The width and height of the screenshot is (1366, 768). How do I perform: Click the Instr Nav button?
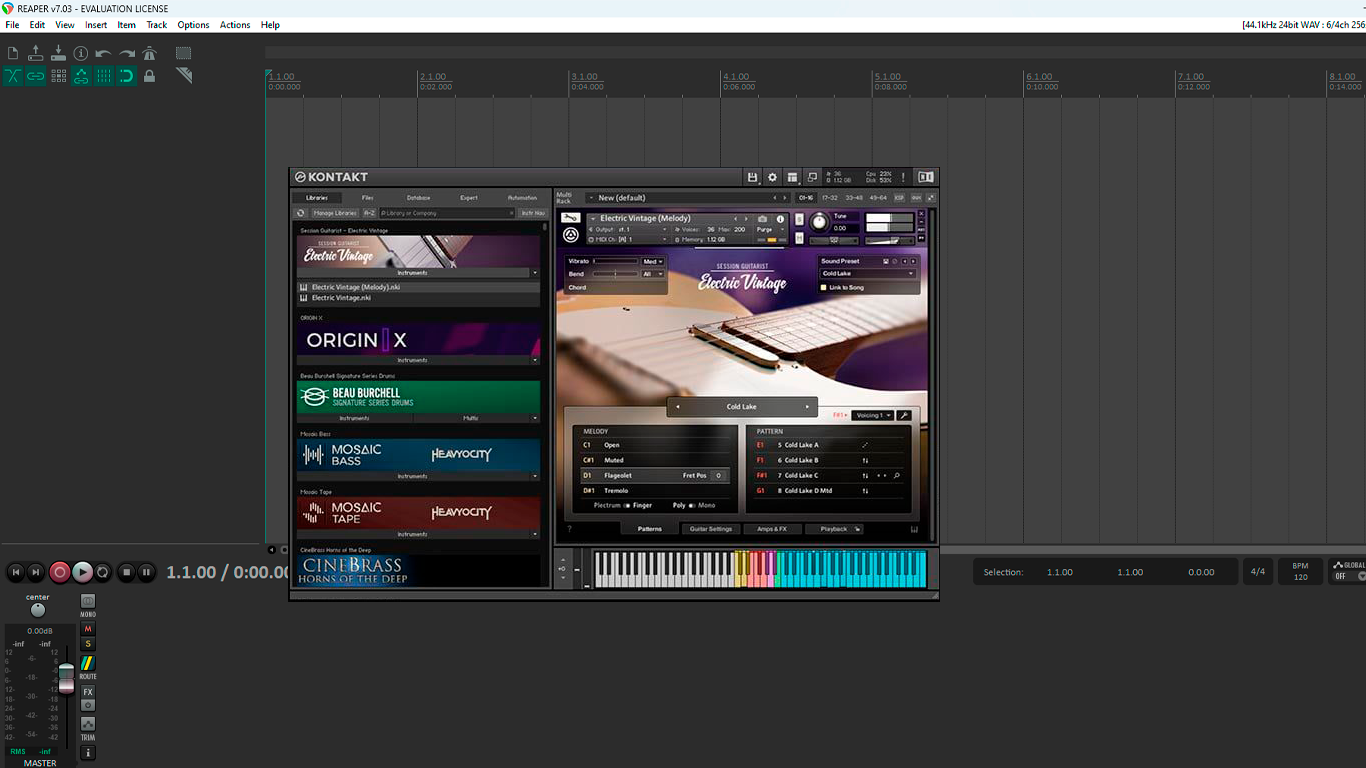[x=532, y=213]
